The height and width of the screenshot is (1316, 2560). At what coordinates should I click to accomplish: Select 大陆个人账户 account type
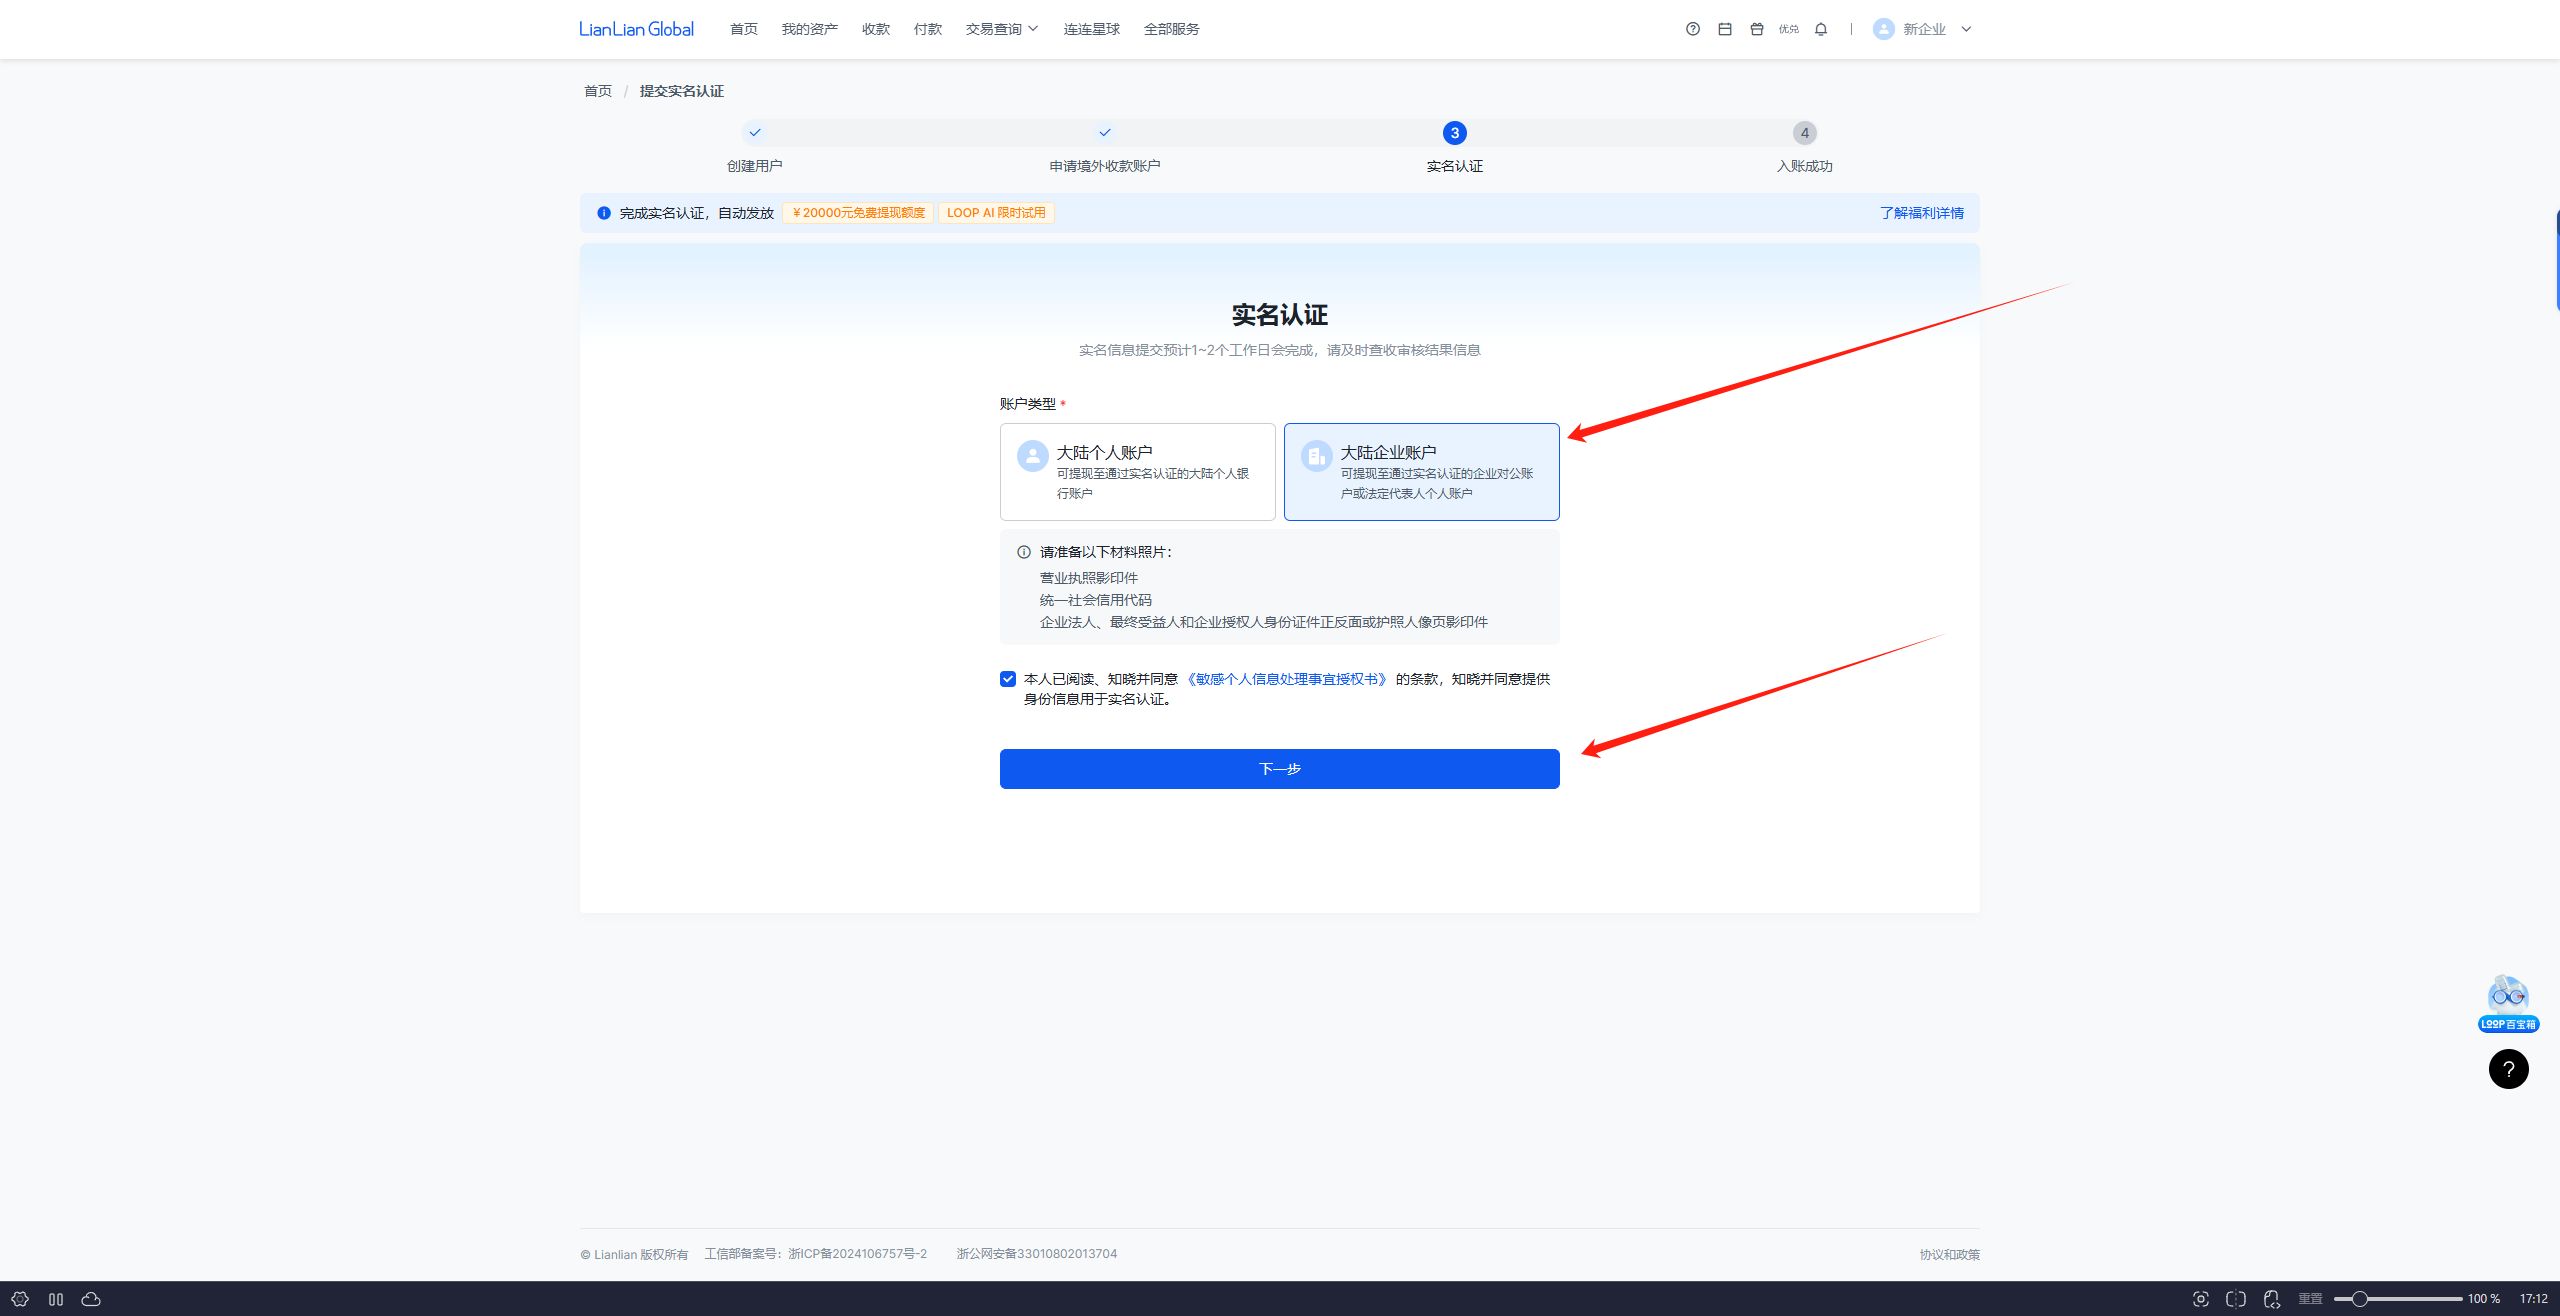1138,472
